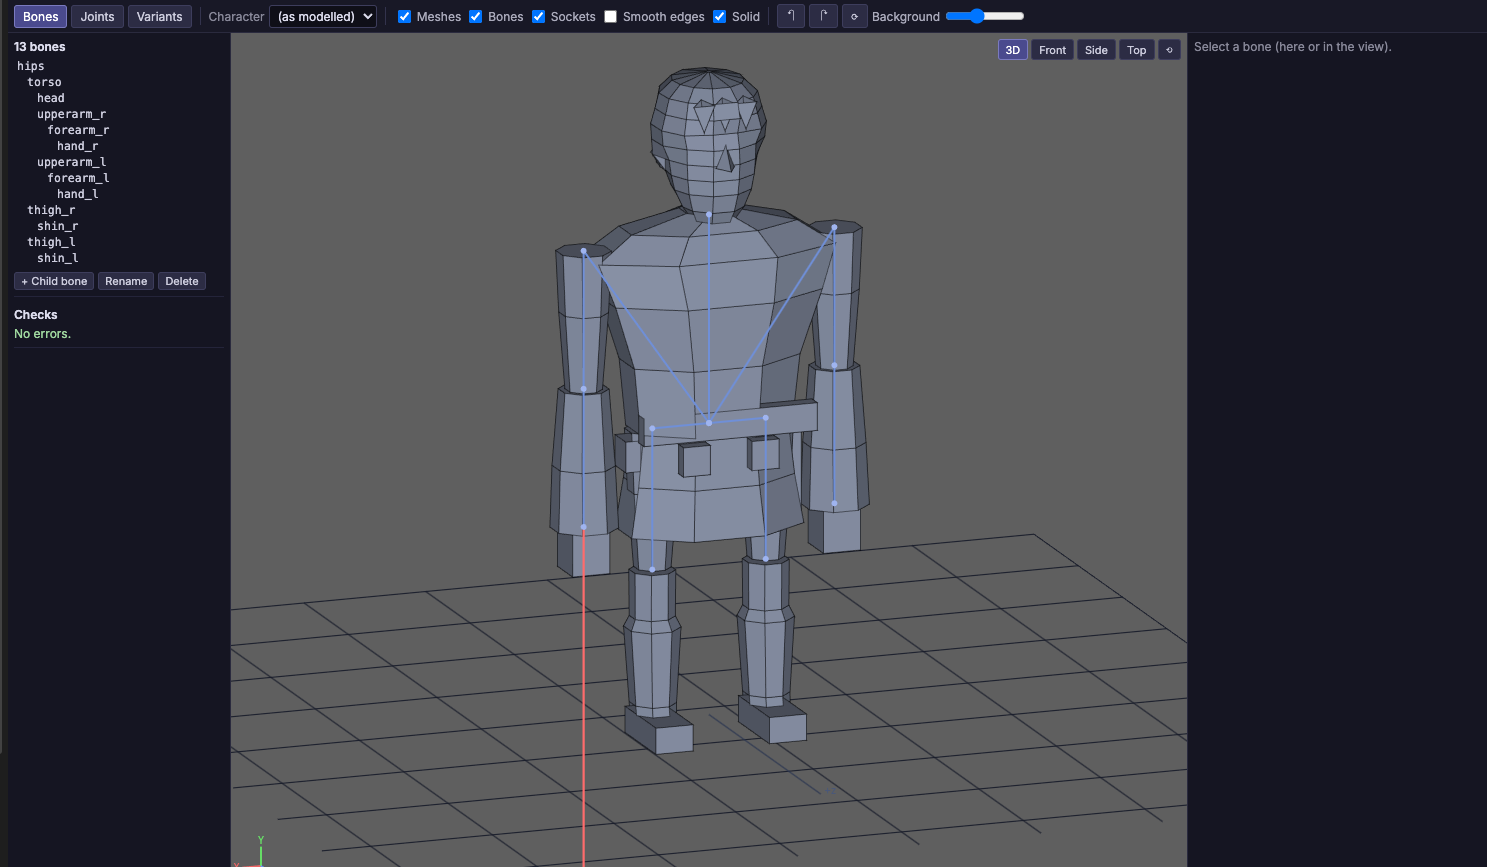1487x867 pixels.
Task: Click the Delete bone button
Action: [182, 281]
